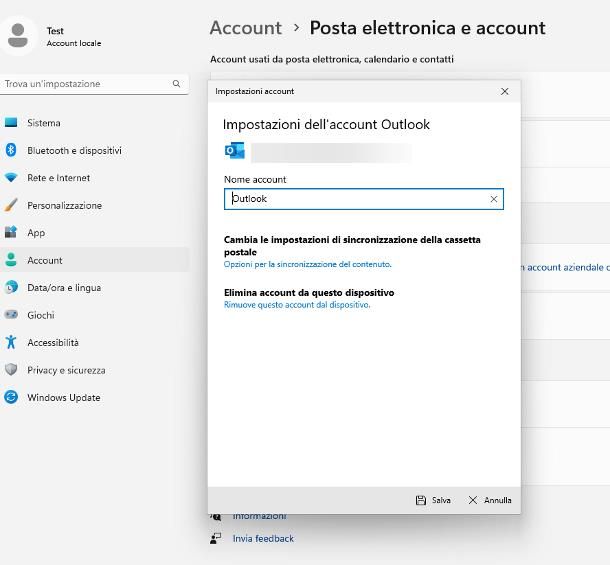Click the Invia feedback link
This screenshot has width=610, height=565.
click(263, 539)
